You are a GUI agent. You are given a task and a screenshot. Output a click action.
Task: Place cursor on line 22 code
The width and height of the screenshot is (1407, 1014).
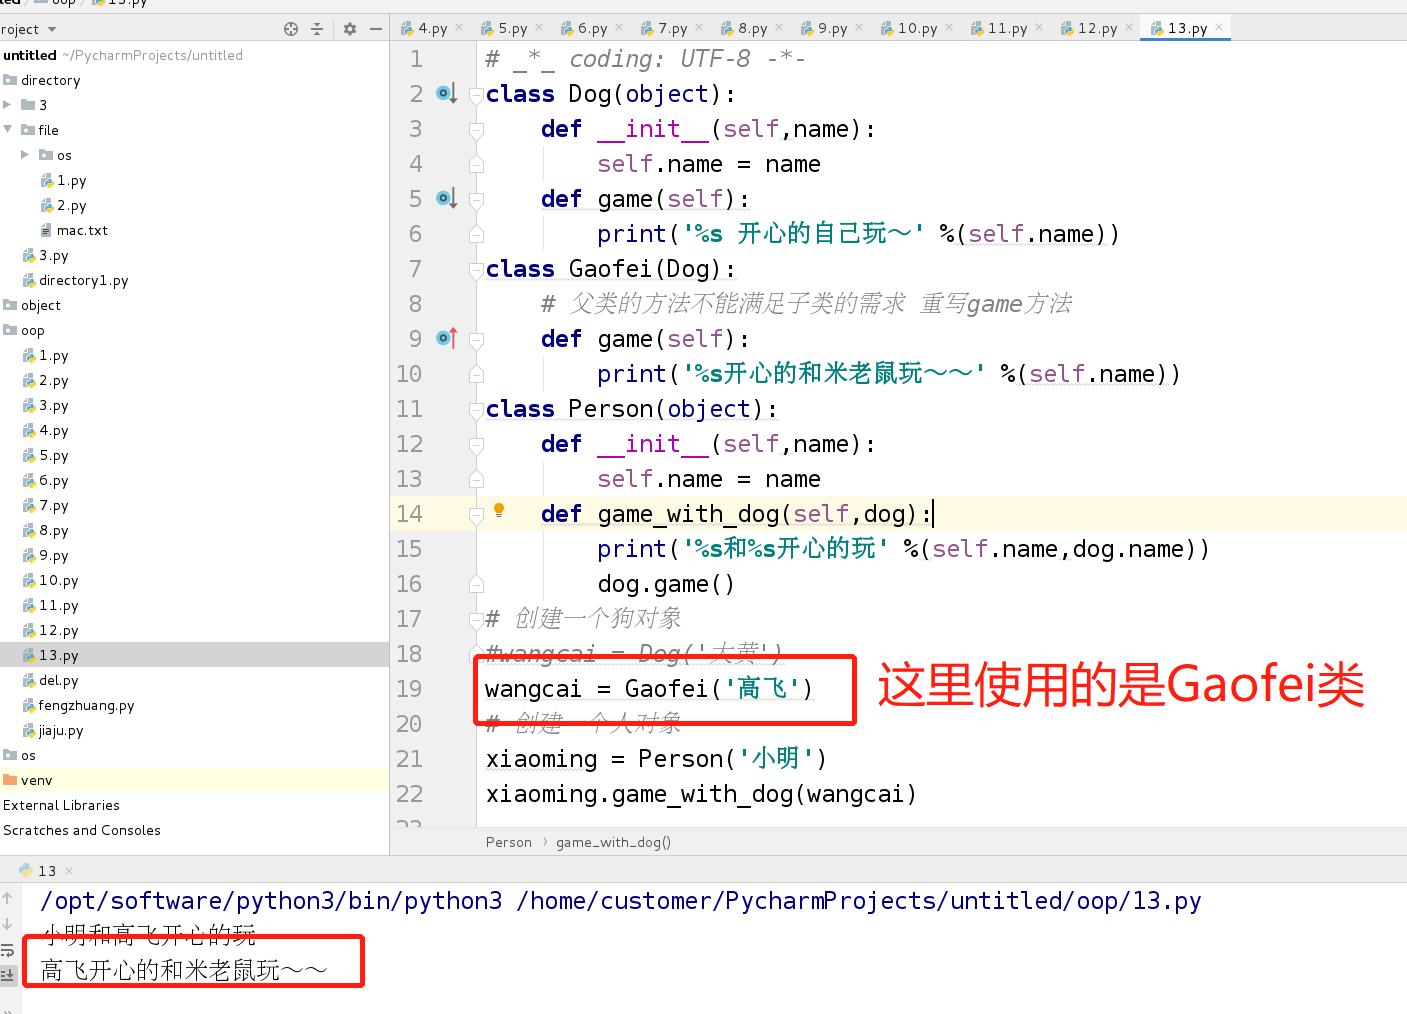coord(701,794)
